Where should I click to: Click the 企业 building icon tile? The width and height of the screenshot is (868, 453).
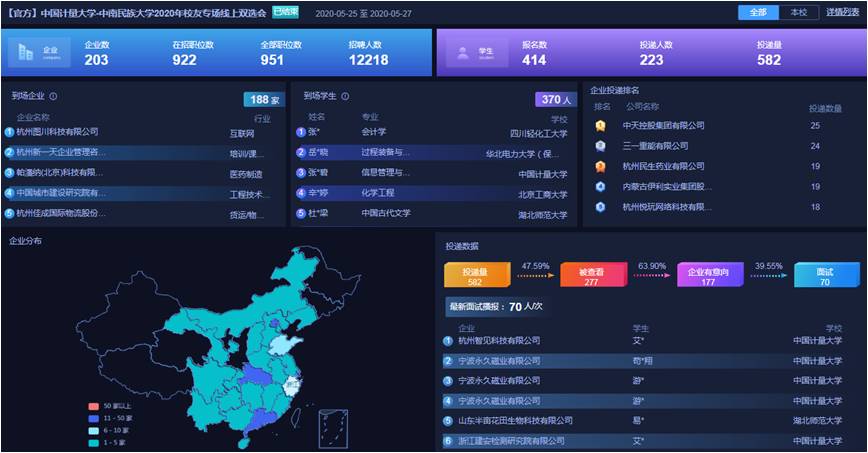39,53
